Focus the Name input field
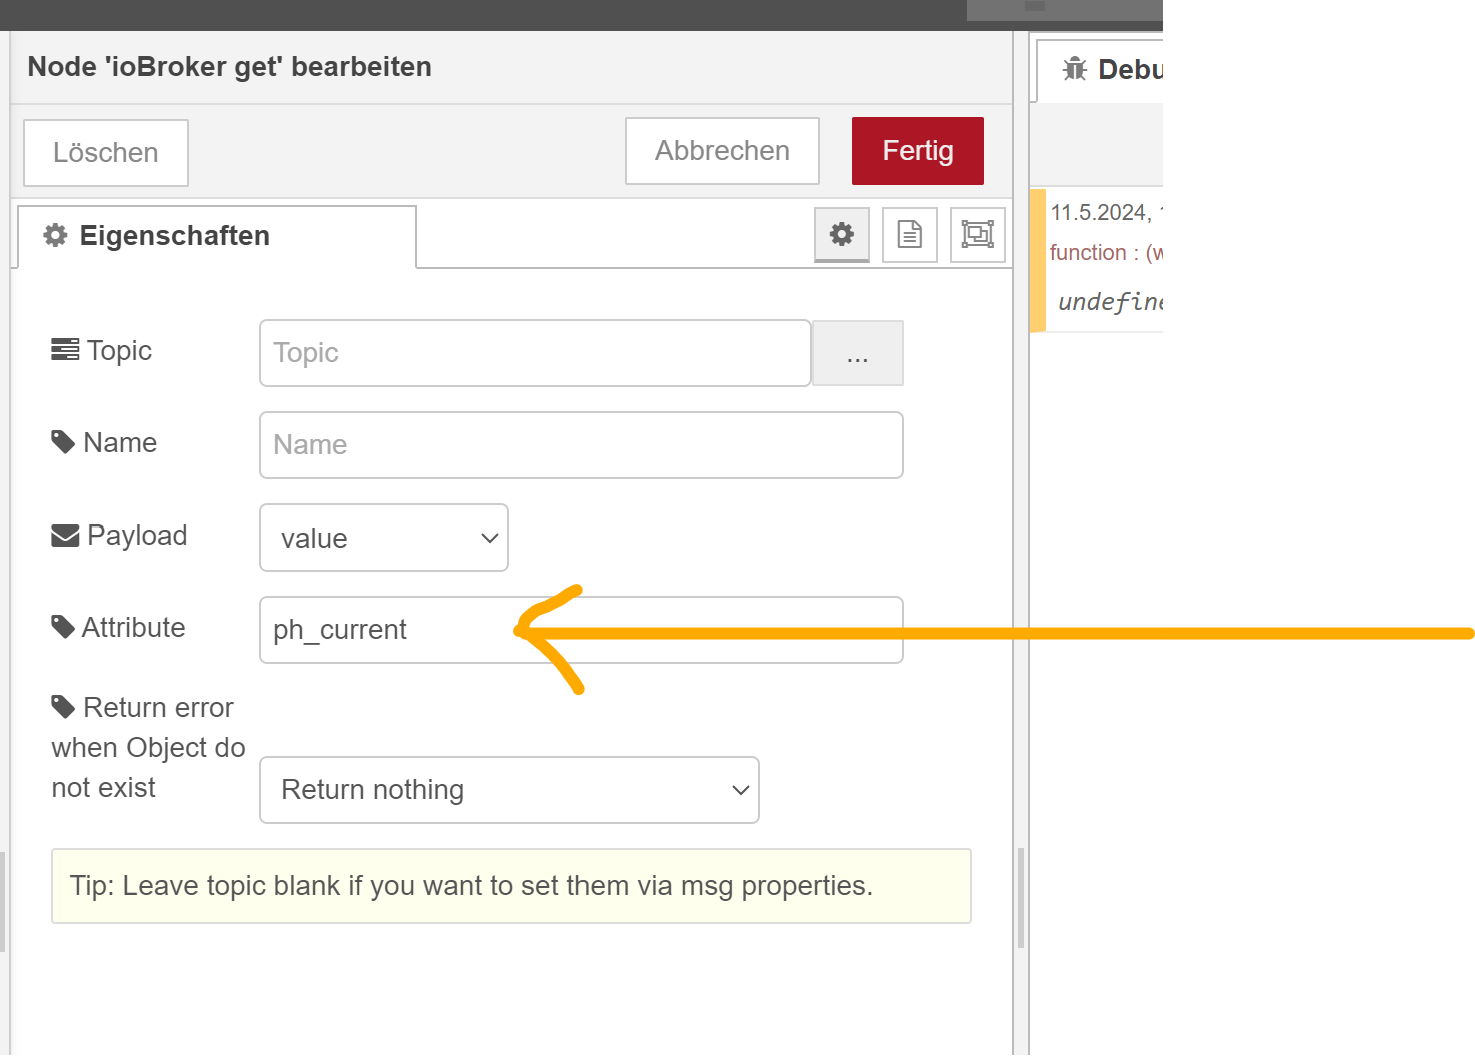The height and width of the screenshot is (1056, 1475). (x=582, y=445)
